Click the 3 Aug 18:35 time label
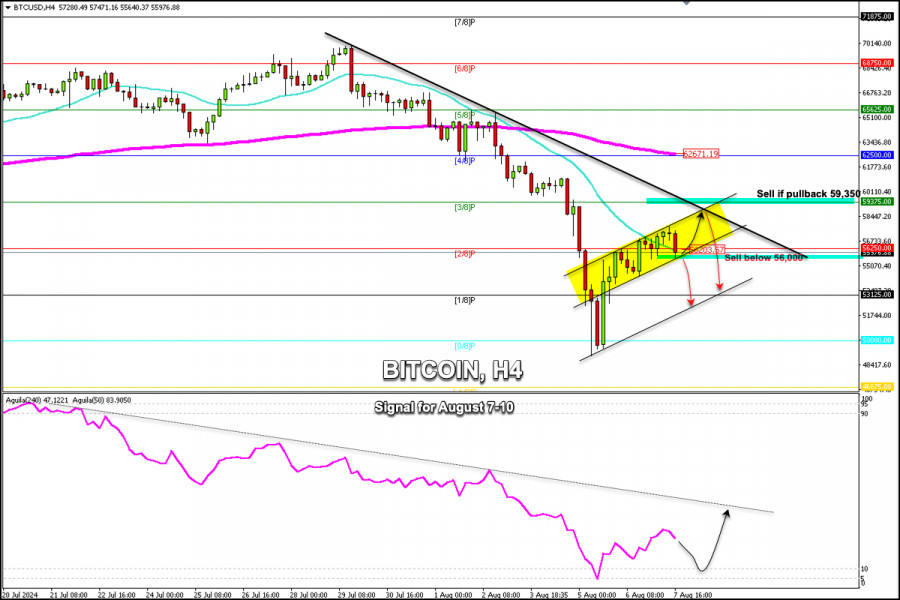Viewport: 900px width, 600px height. click(549, 595)
